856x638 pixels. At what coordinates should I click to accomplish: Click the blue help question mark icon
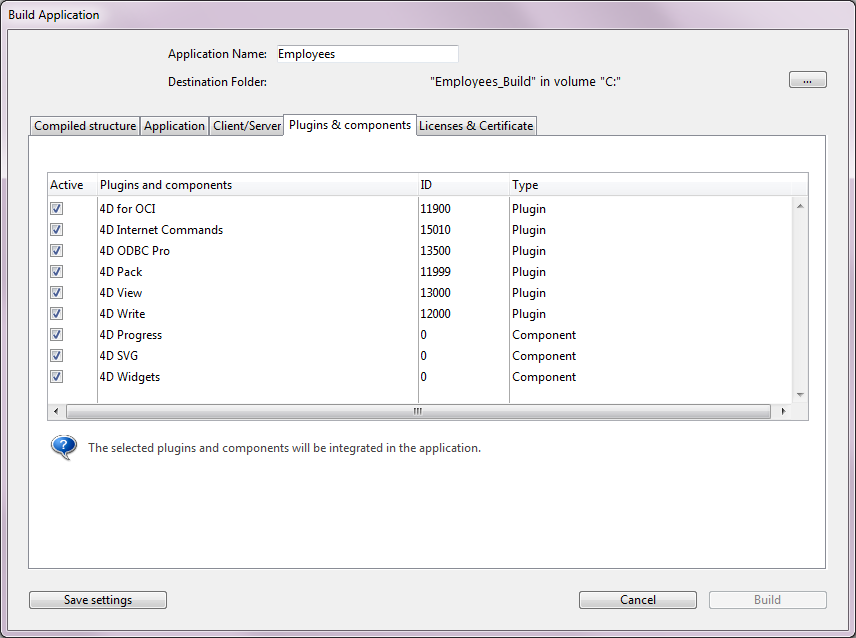click(x=64, y=447)
